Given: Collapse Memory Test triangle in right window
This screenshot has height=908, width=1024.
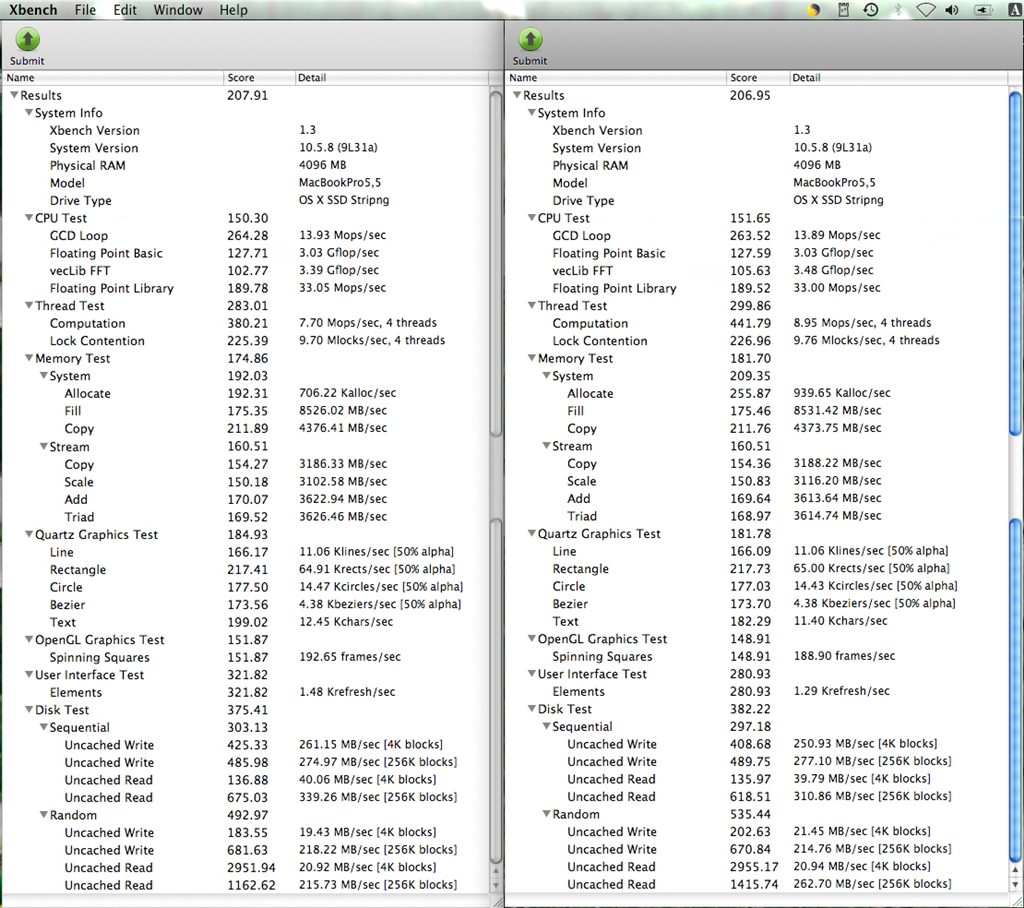Looking at the screenshot, I should [x=531, y=358].
